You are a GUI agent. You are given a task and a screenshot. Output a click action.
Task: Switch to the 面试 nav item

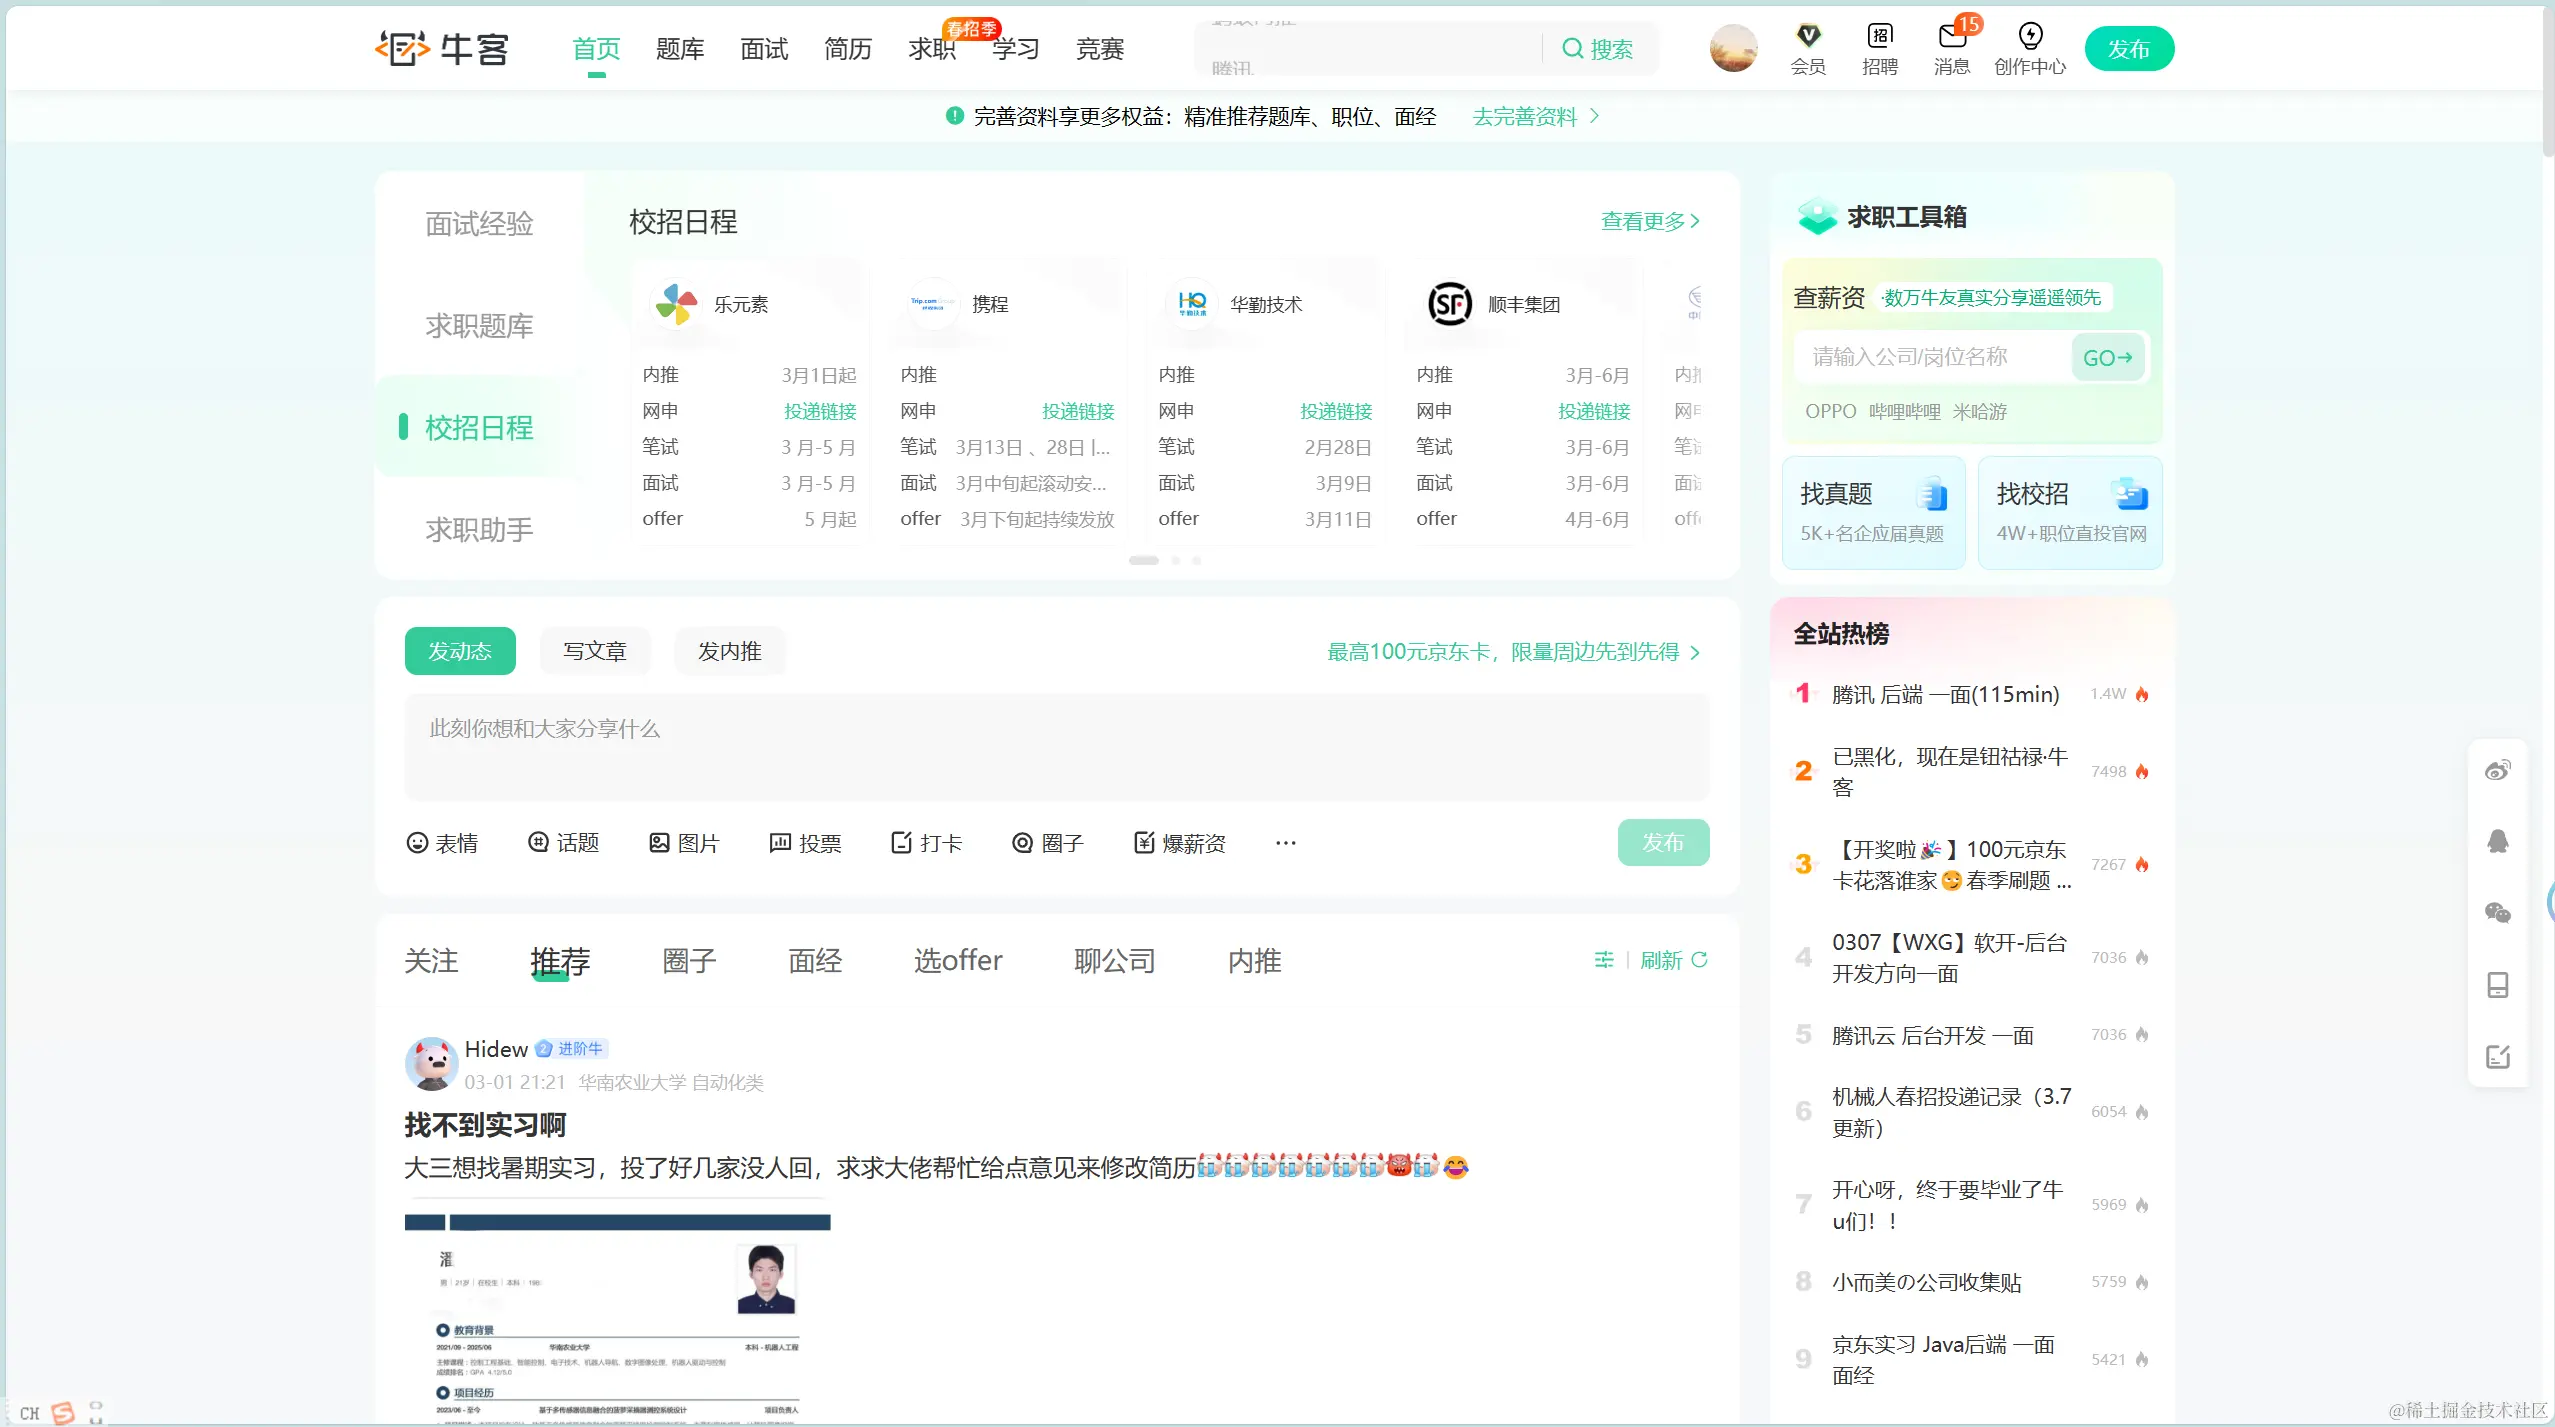(763, 49)
